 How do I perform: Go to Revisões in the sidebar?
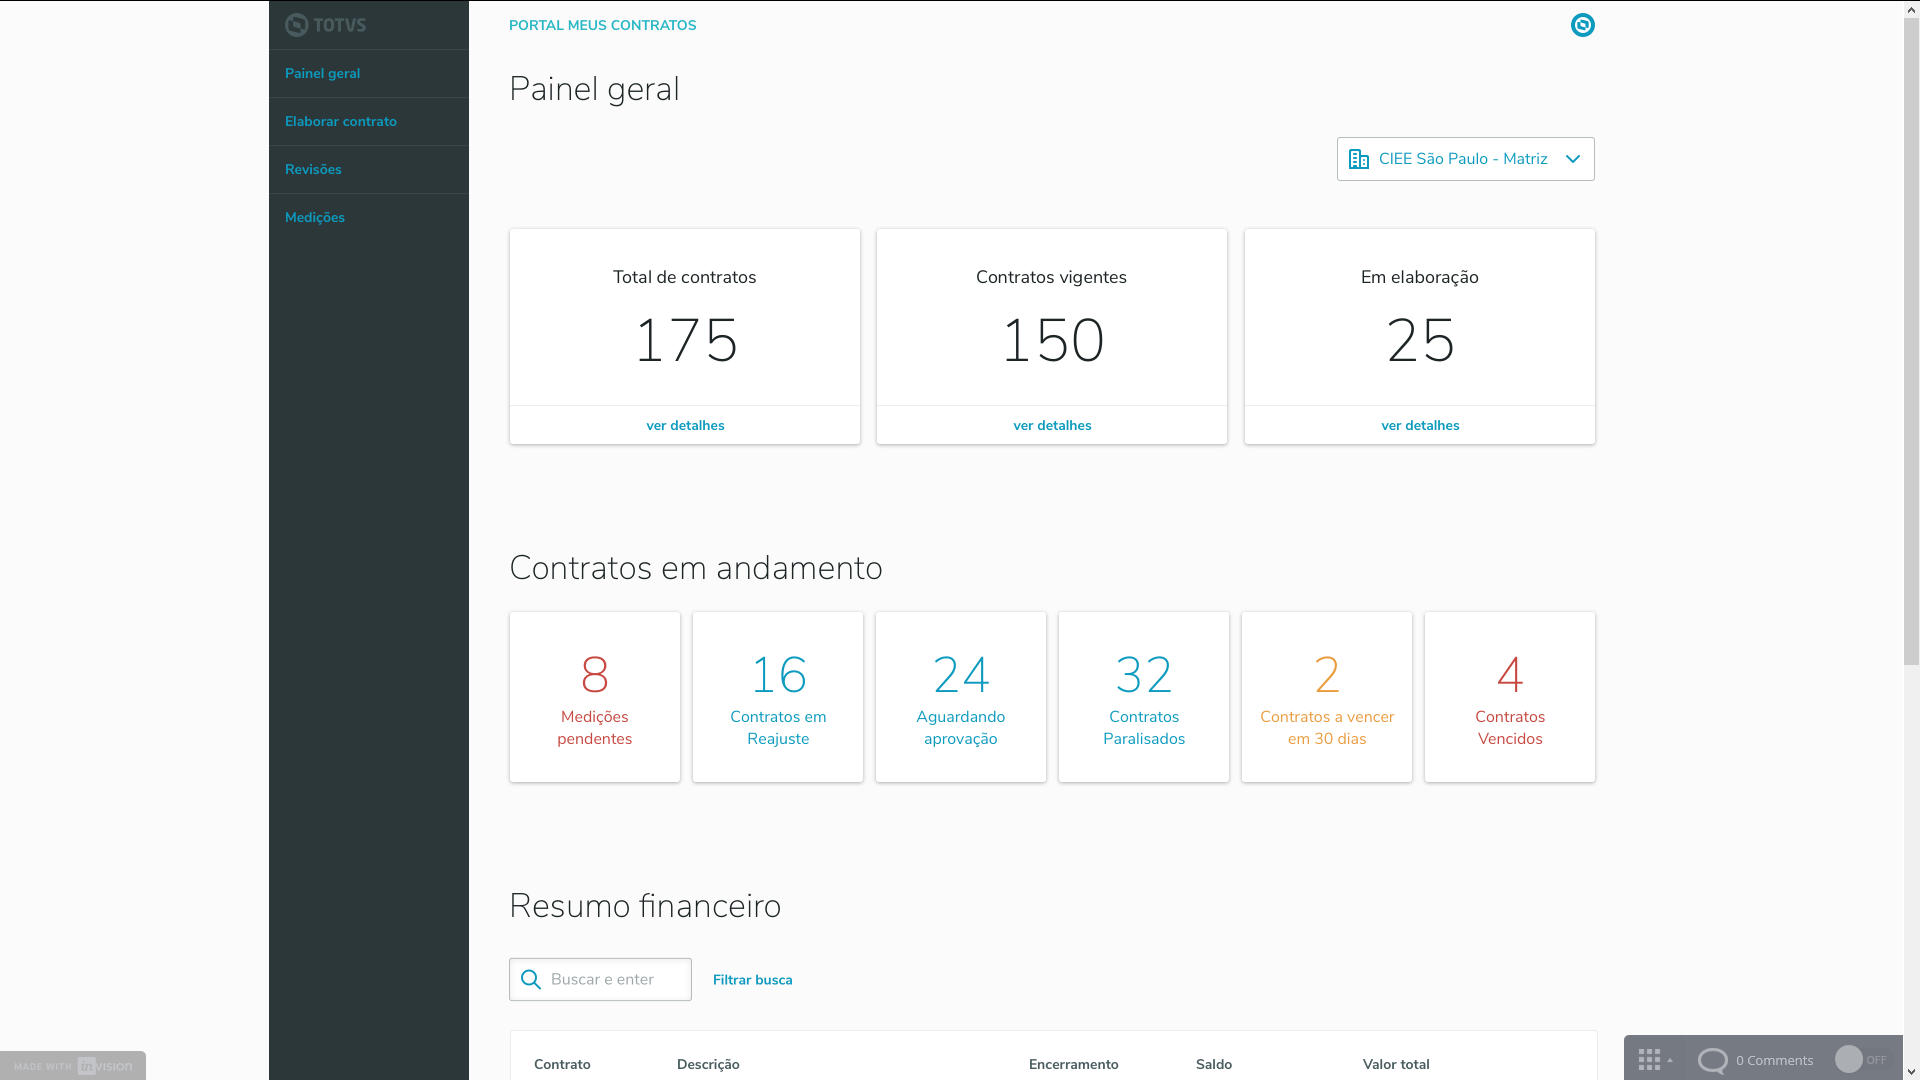(313, 169)
